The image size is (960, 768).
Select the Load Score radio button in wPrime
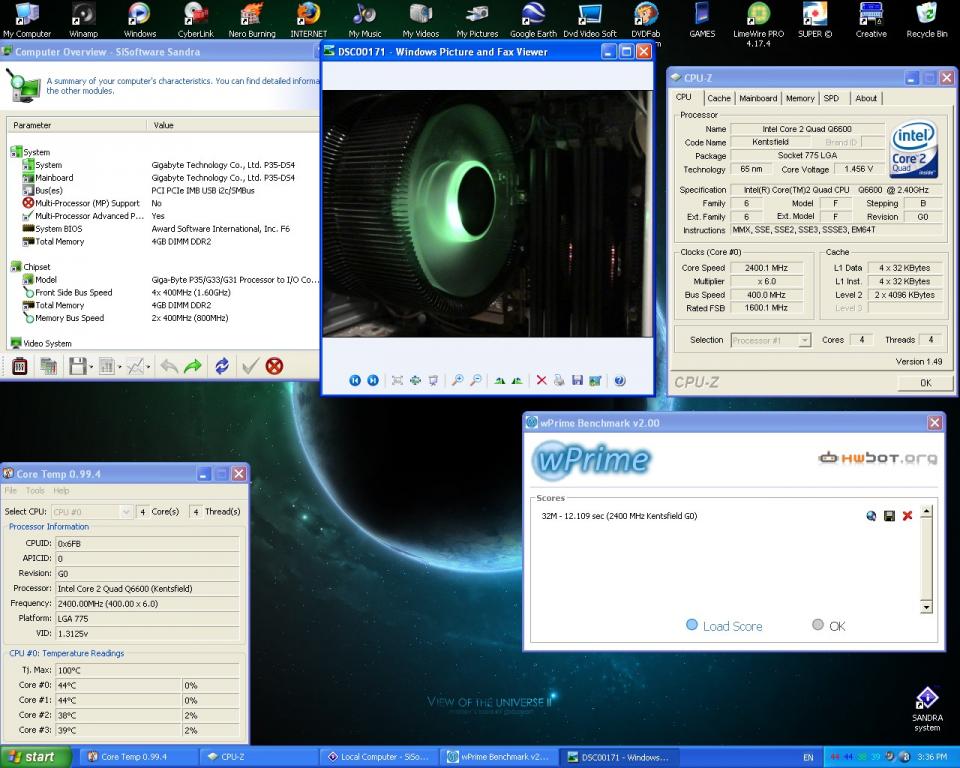[x=692, y=625]
